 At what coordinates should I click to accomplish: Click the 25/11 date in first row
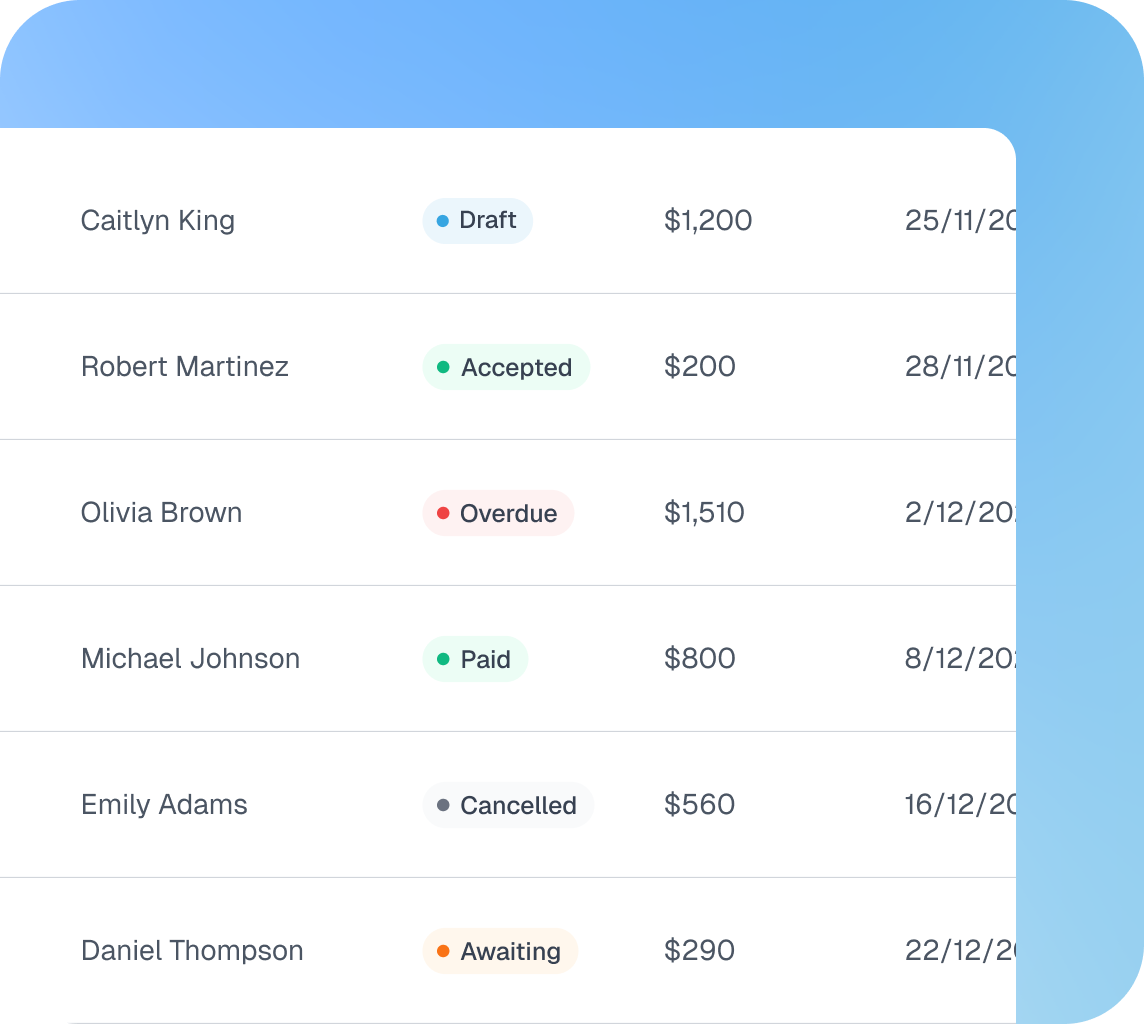click(960, 220)
